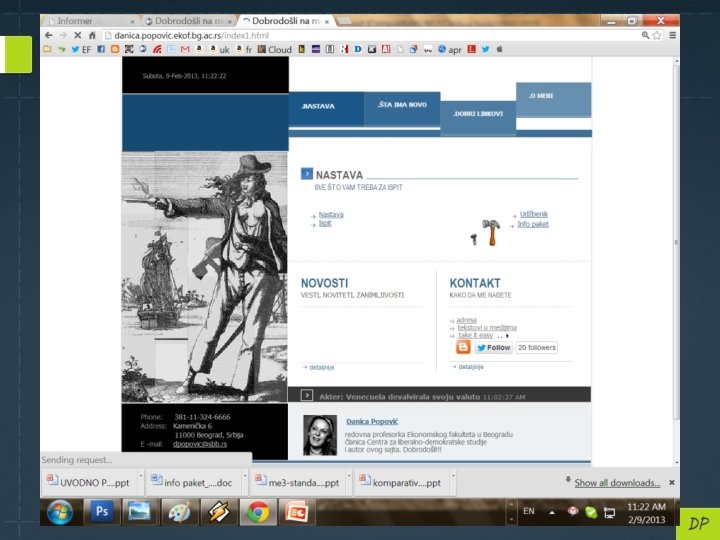Open the Facebook bookmark icon
The image size is (720, 540).
point(101,49)
